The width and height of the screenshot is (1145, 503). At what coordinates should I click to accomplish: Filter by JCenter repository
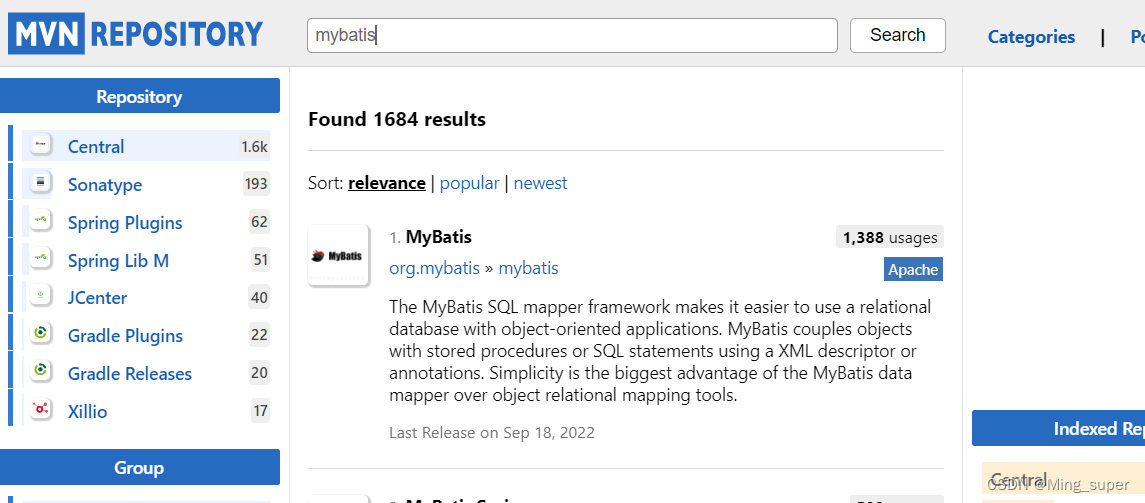click(x=97, y=298)
